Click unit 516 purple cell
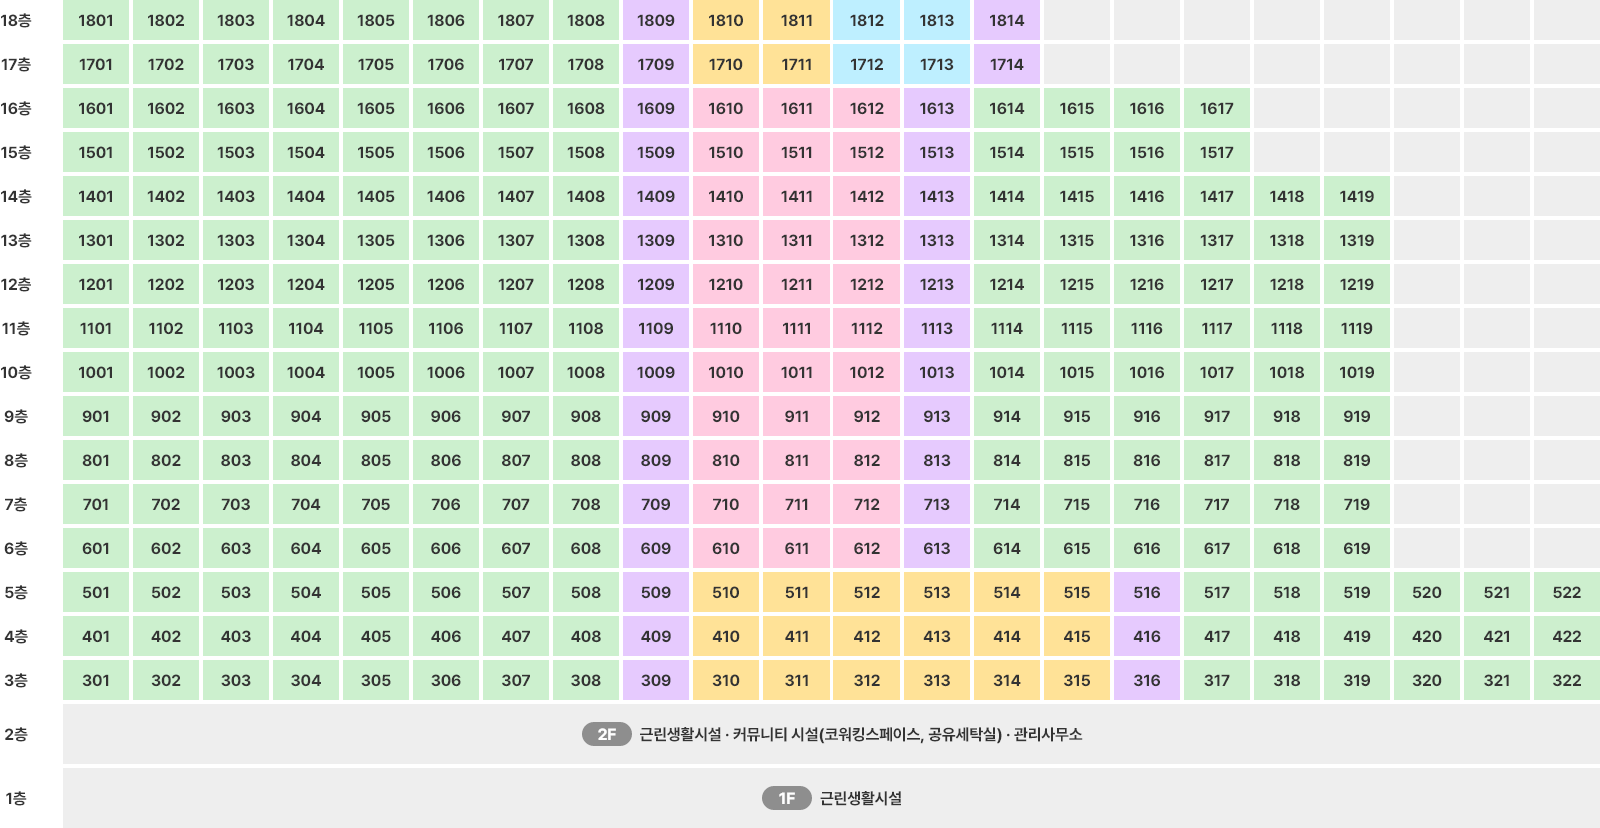The image size is (1600, 828). [x=1146, y=592]
